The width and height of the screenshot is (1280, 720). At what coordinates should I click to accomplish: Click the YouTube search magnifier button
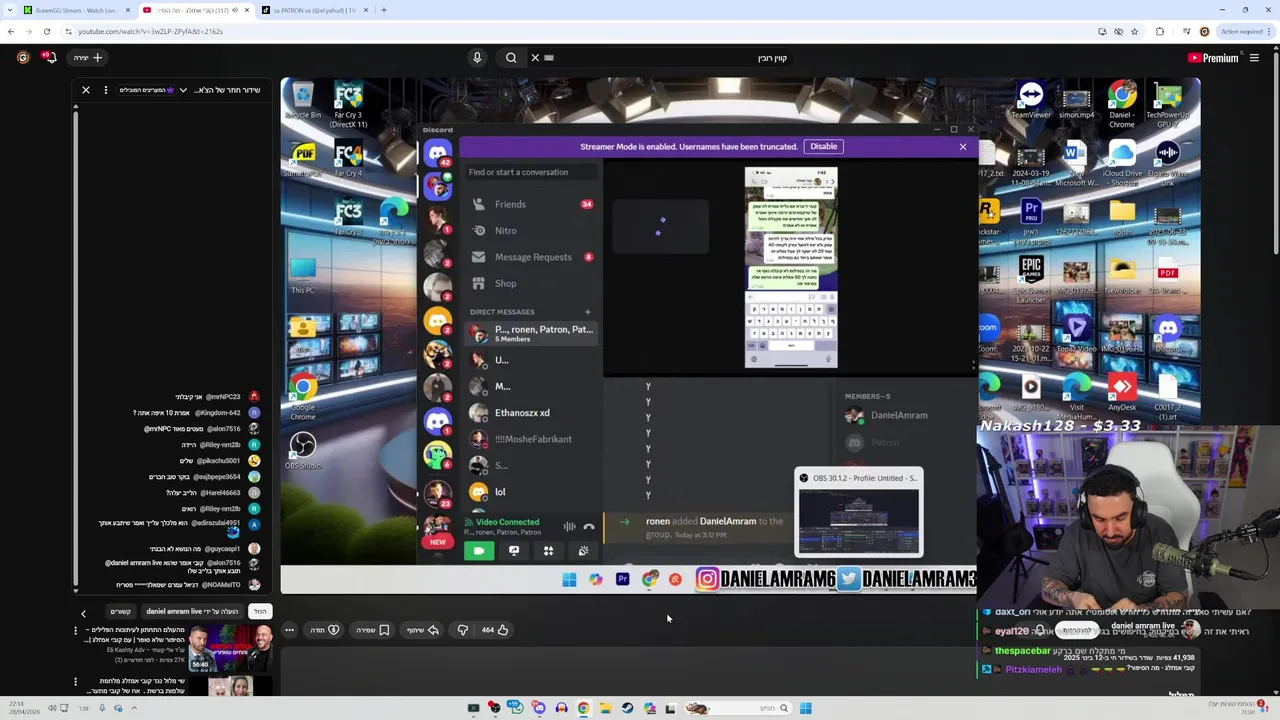(511, 58)
